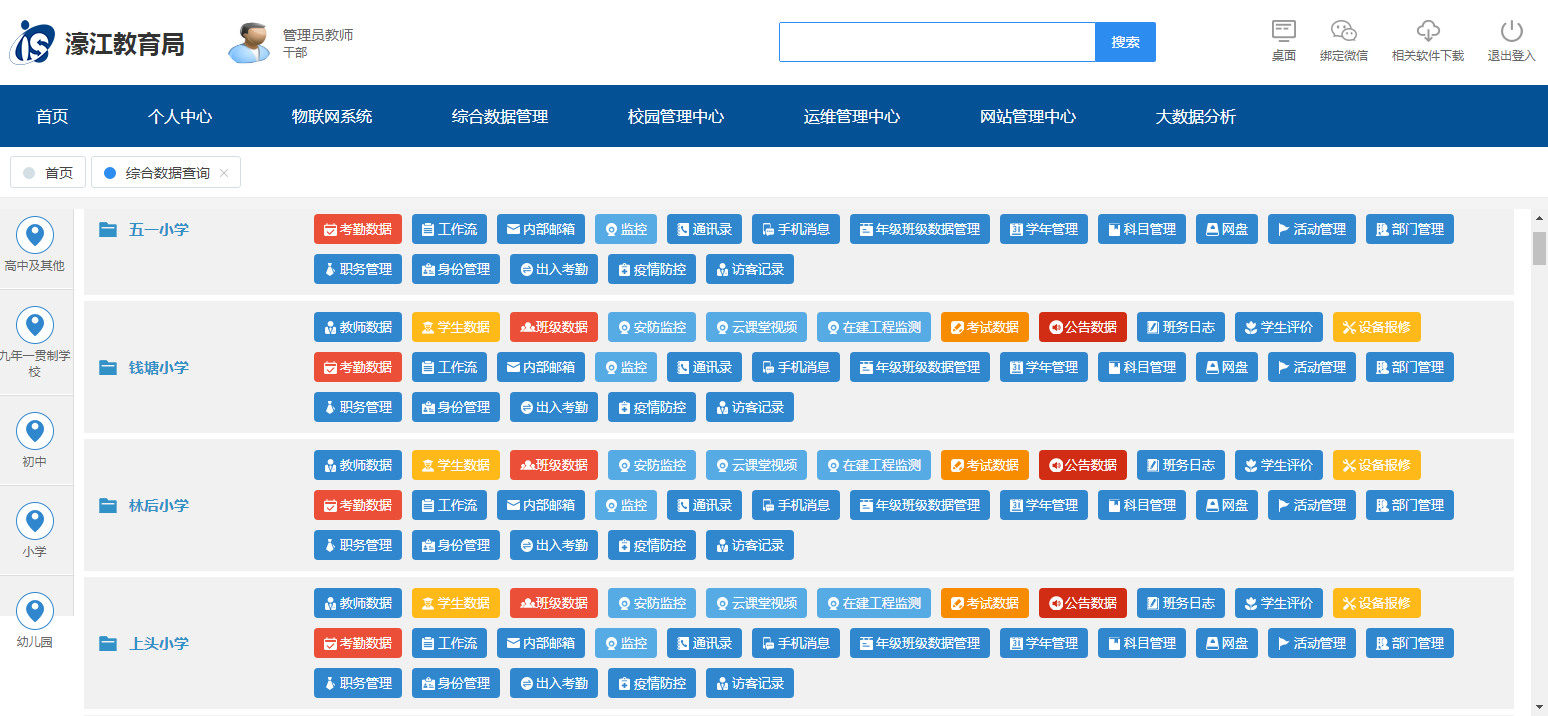This screenshot has width=1548, height=716.
Task: Select 高中及其他 location pin in sidebar
Action: (35, 235)
